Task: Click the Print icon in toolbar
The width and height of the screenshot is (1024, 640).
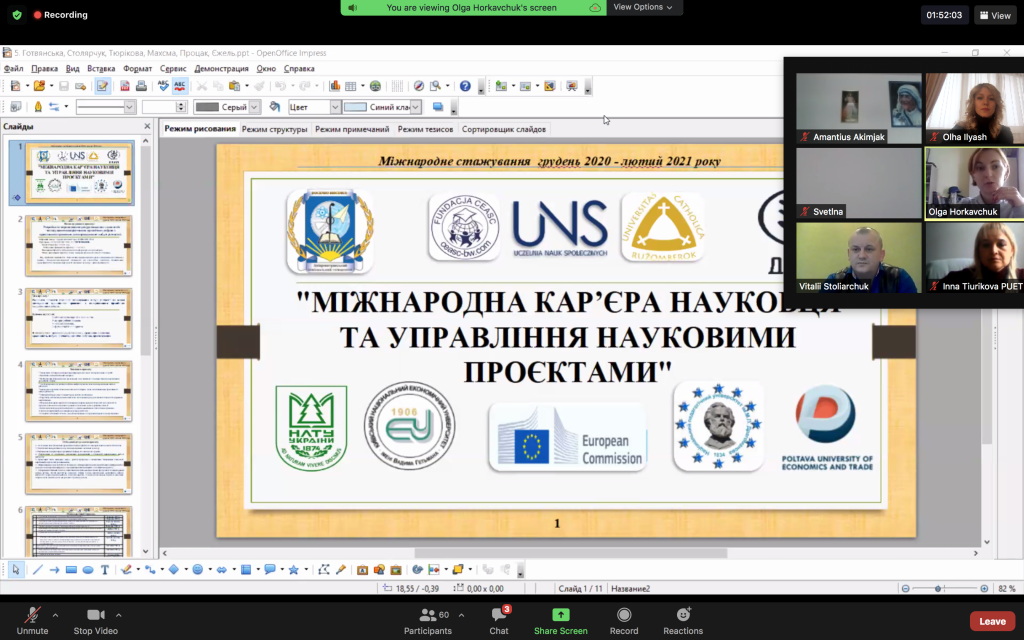Action: [x=141, y=86]
